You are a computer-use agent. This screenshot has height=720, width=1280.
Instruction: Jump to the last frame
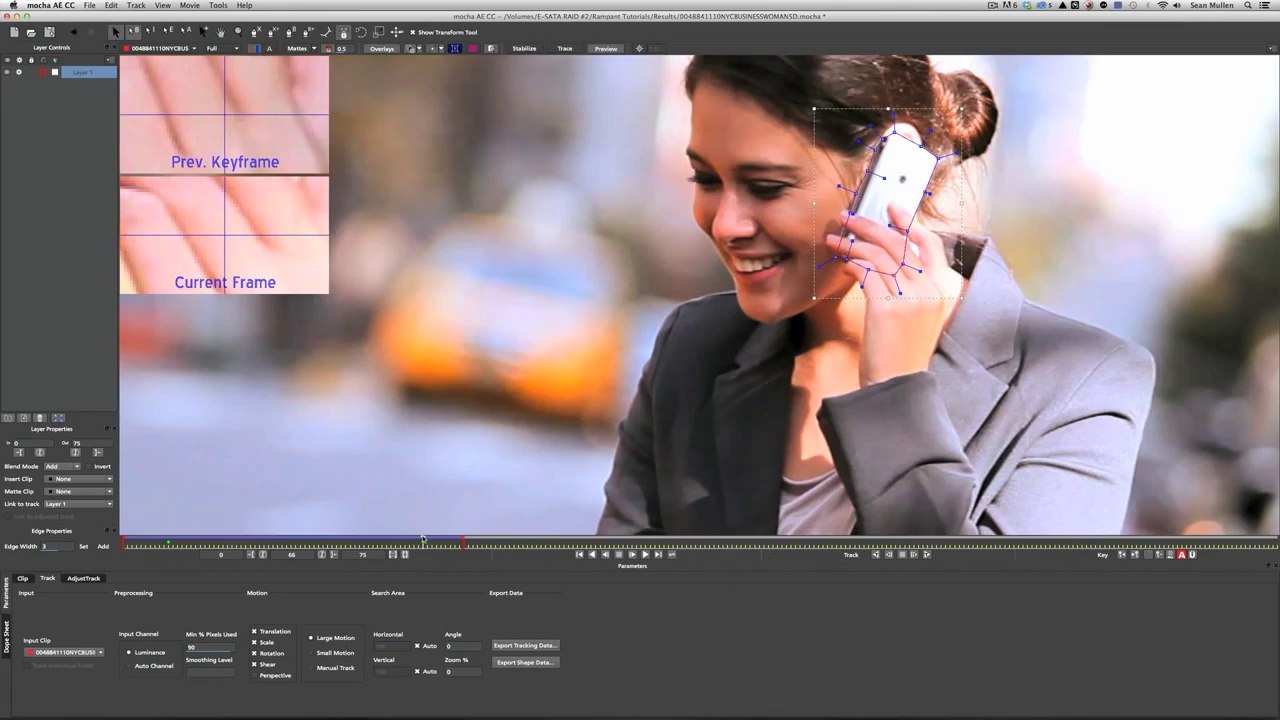(658, 554)
